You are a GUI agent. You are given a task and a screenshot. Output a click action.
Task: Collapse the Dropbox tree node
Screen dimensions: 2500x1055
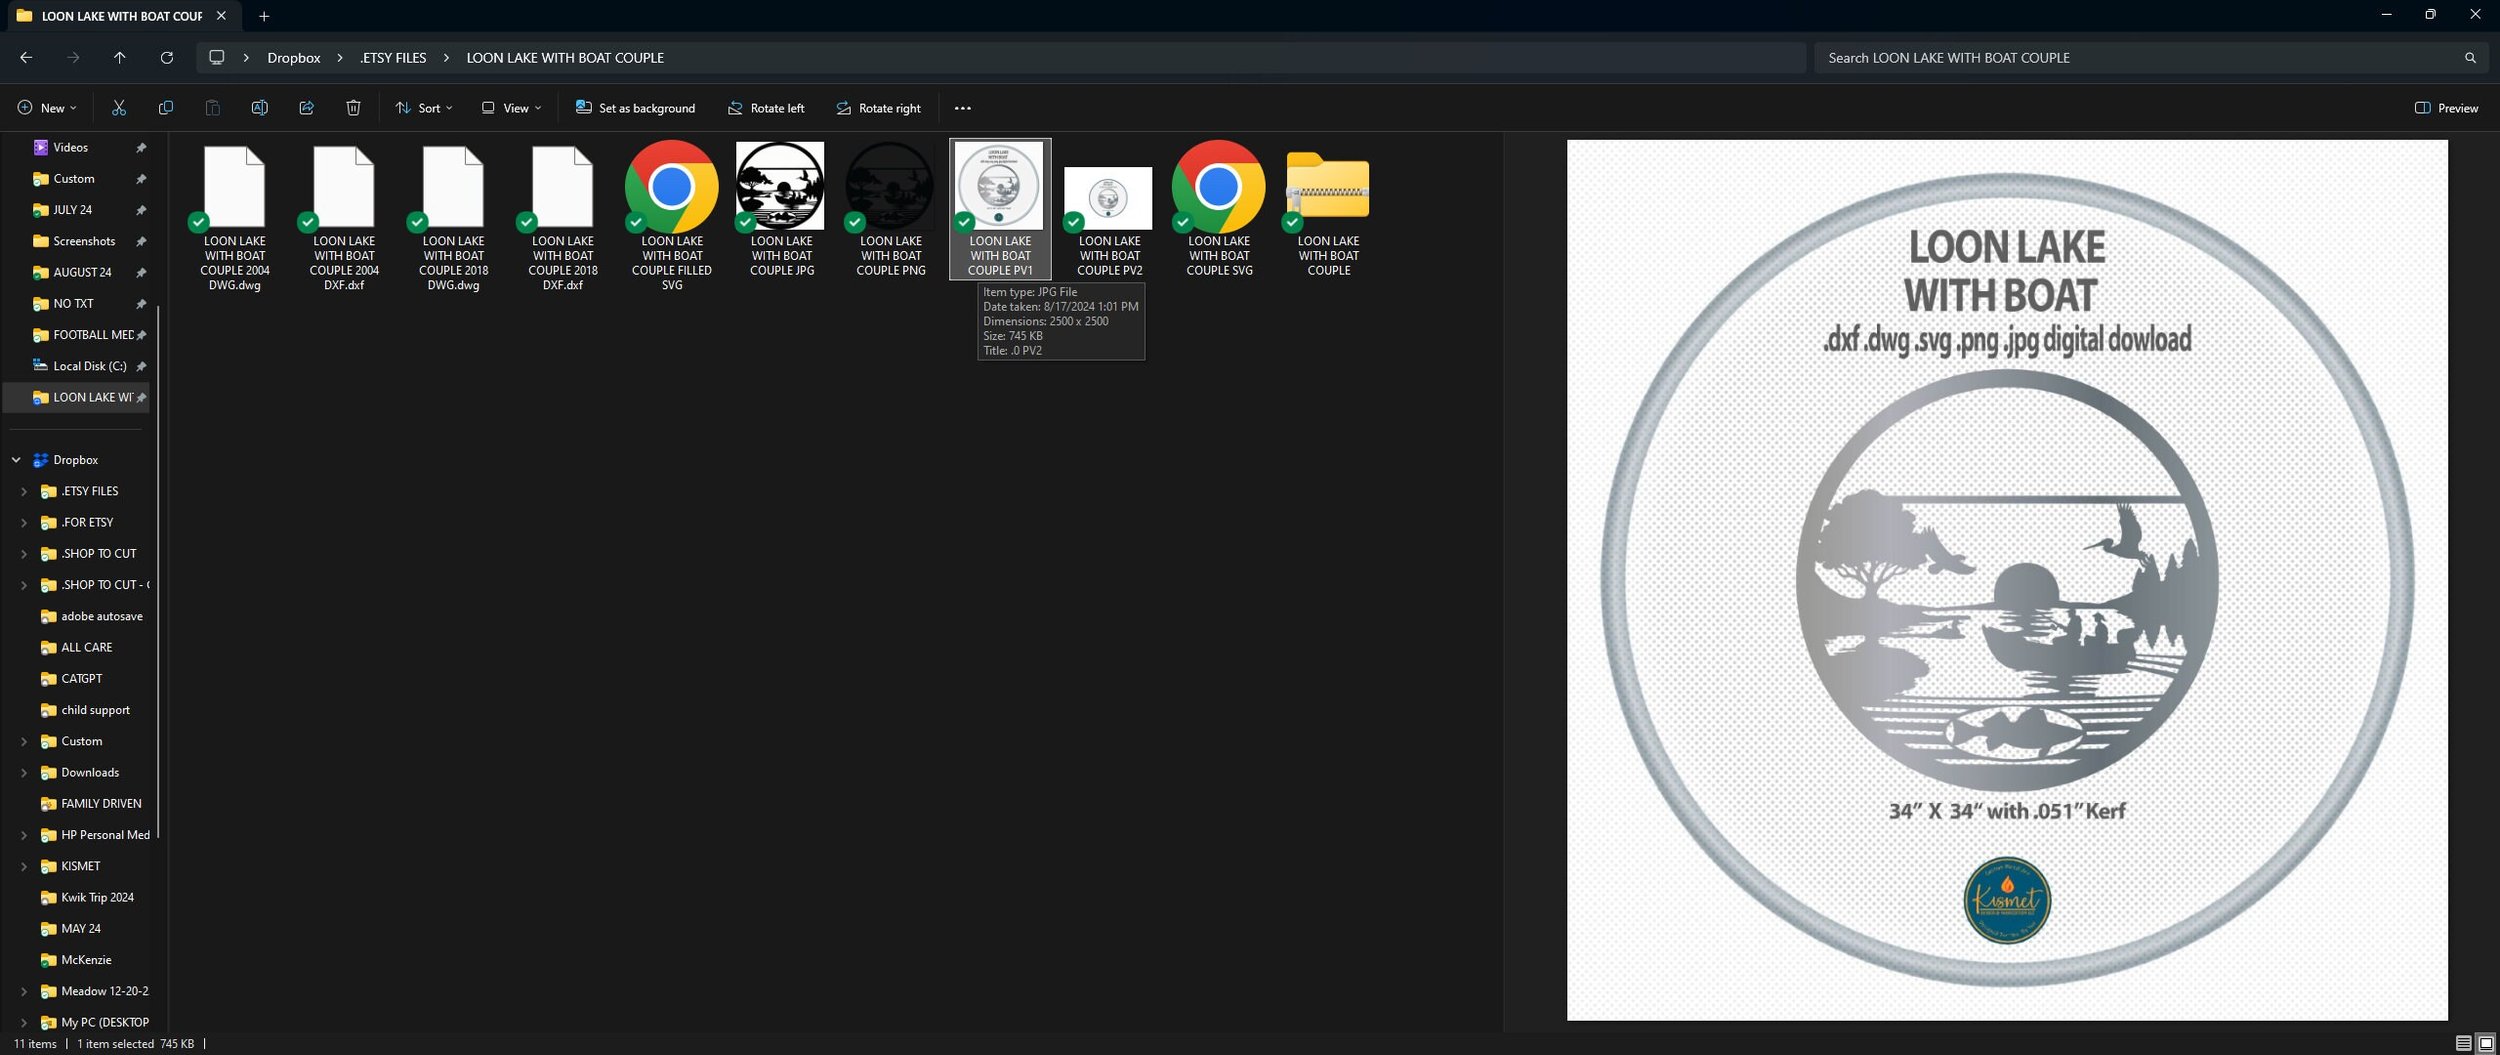(16, 460)
